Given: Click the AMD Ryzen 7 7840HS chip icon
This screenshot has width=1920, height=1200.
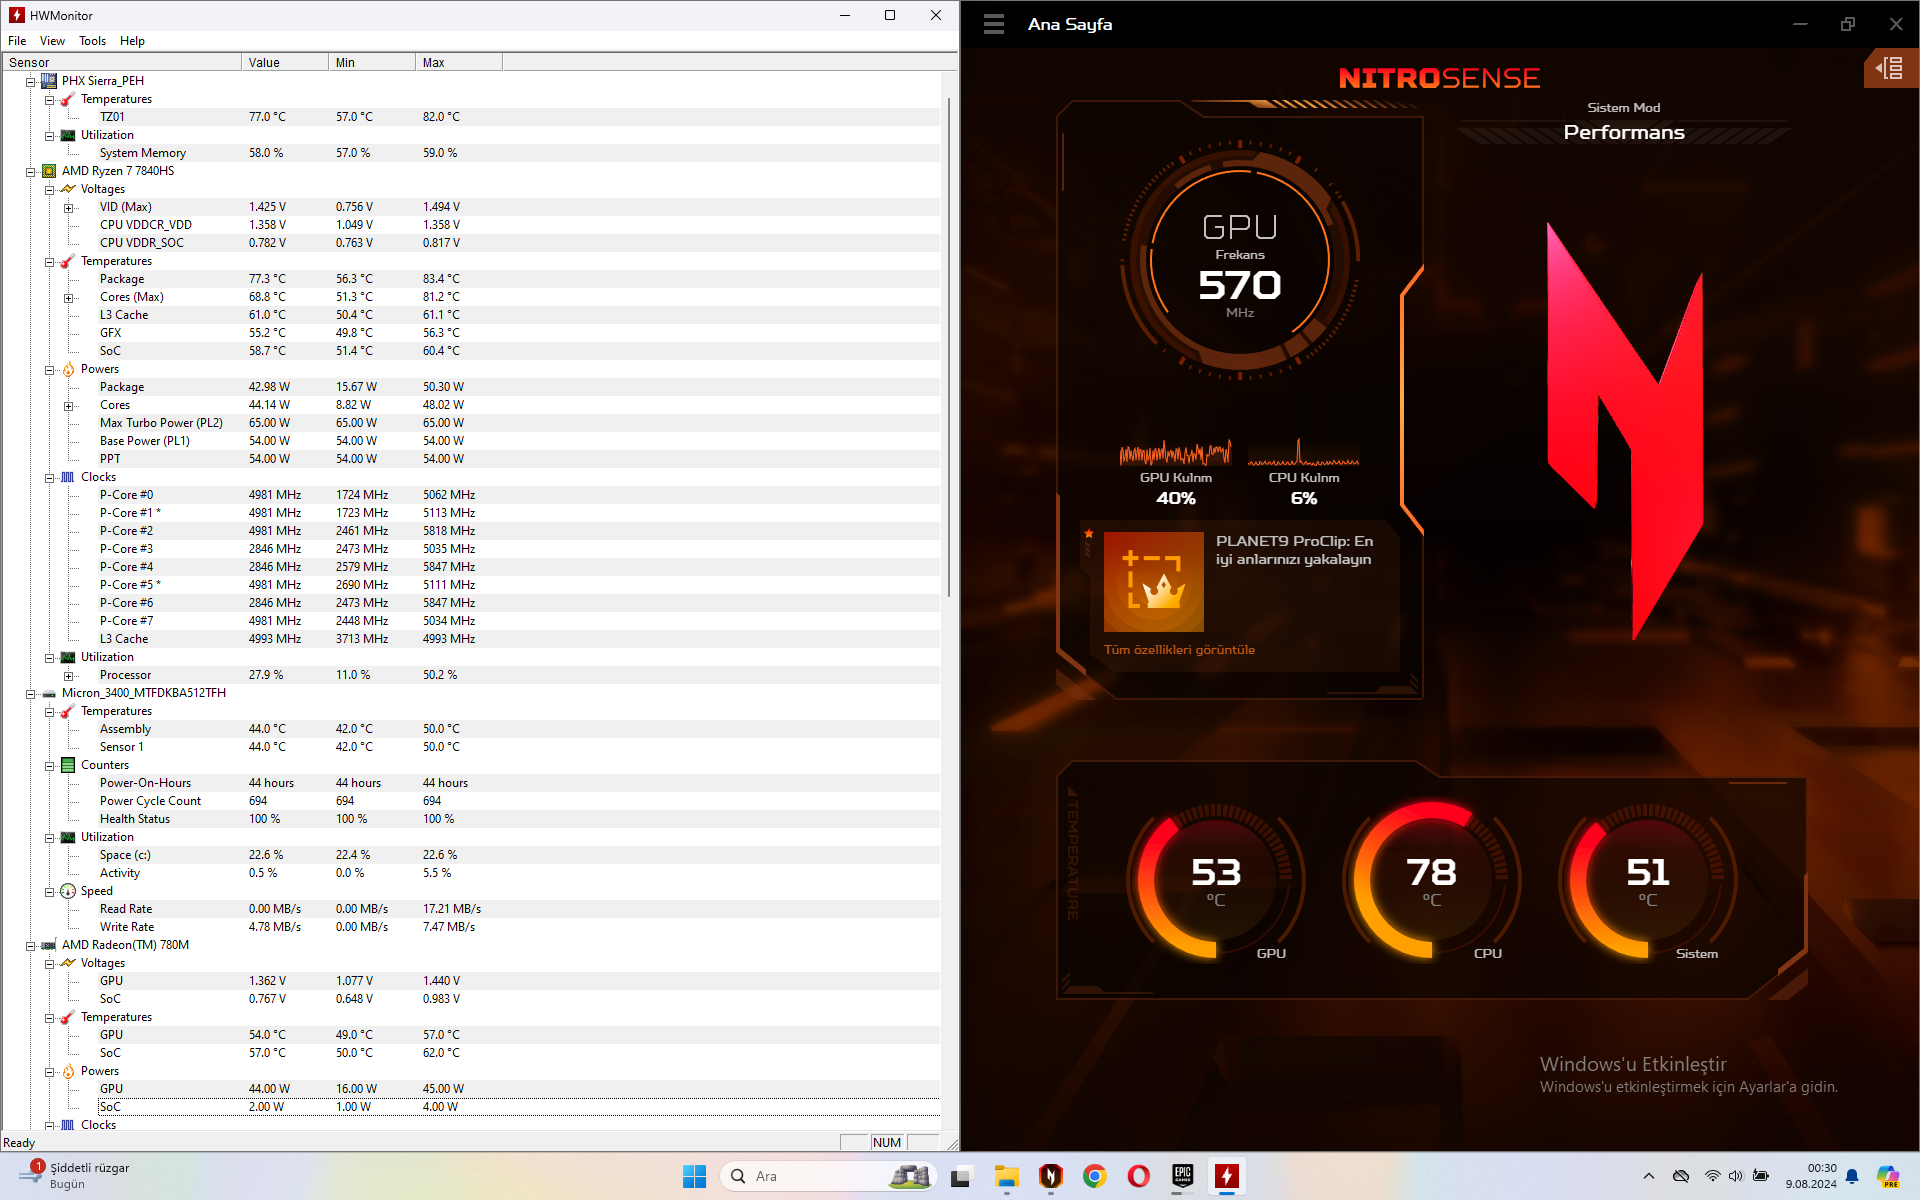Looking at the screenshot, I should tap(49, 171).
